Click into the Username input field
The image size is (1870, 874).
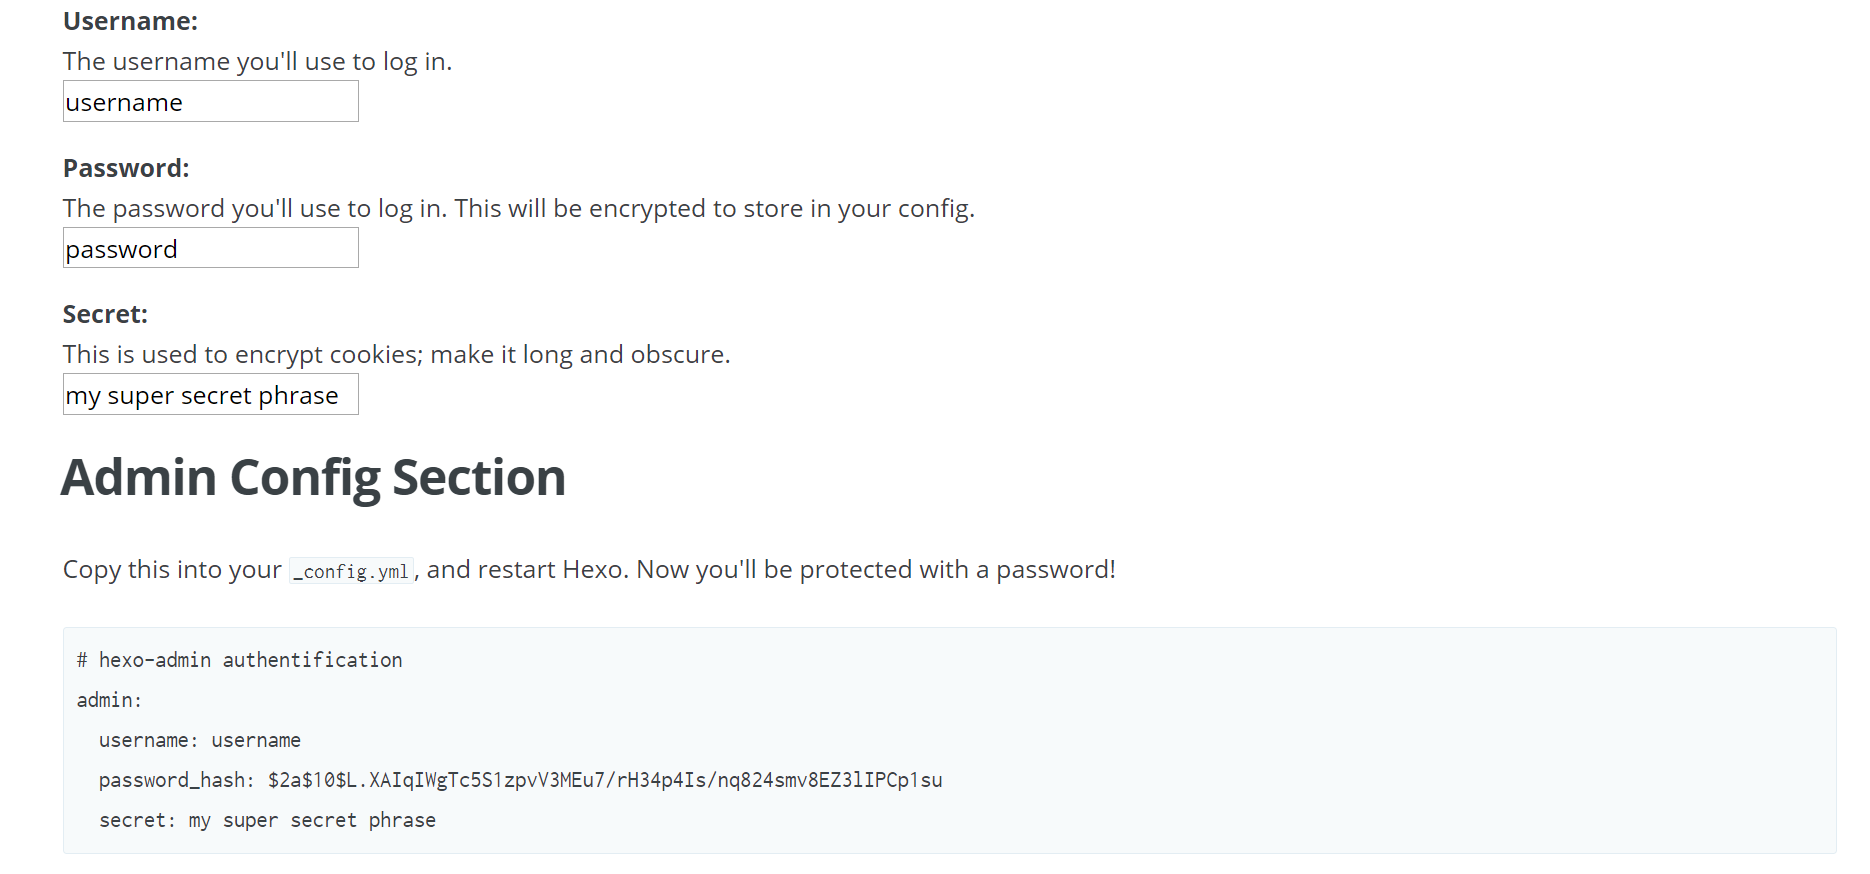210,102
